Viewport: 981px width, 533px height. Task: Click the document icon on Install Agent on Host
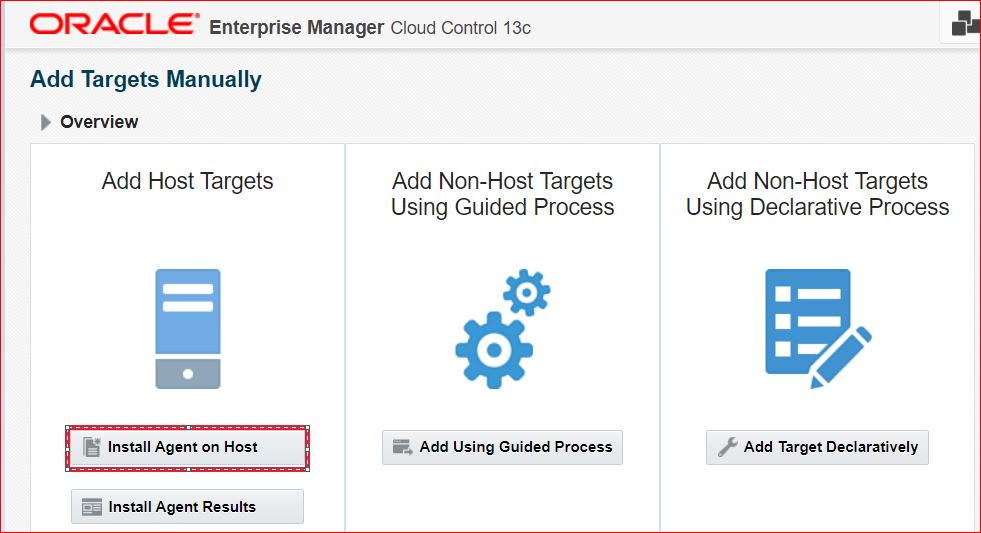92,447
